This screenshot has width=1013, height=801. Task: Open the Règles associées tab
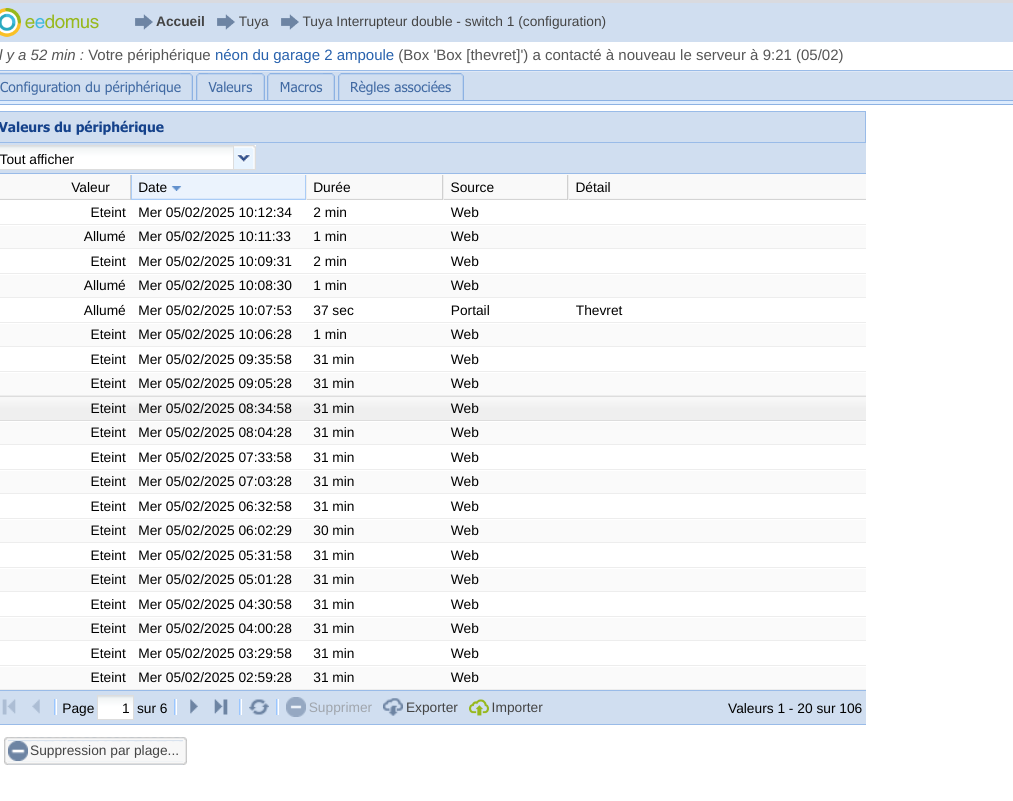(x=401, y=87)
